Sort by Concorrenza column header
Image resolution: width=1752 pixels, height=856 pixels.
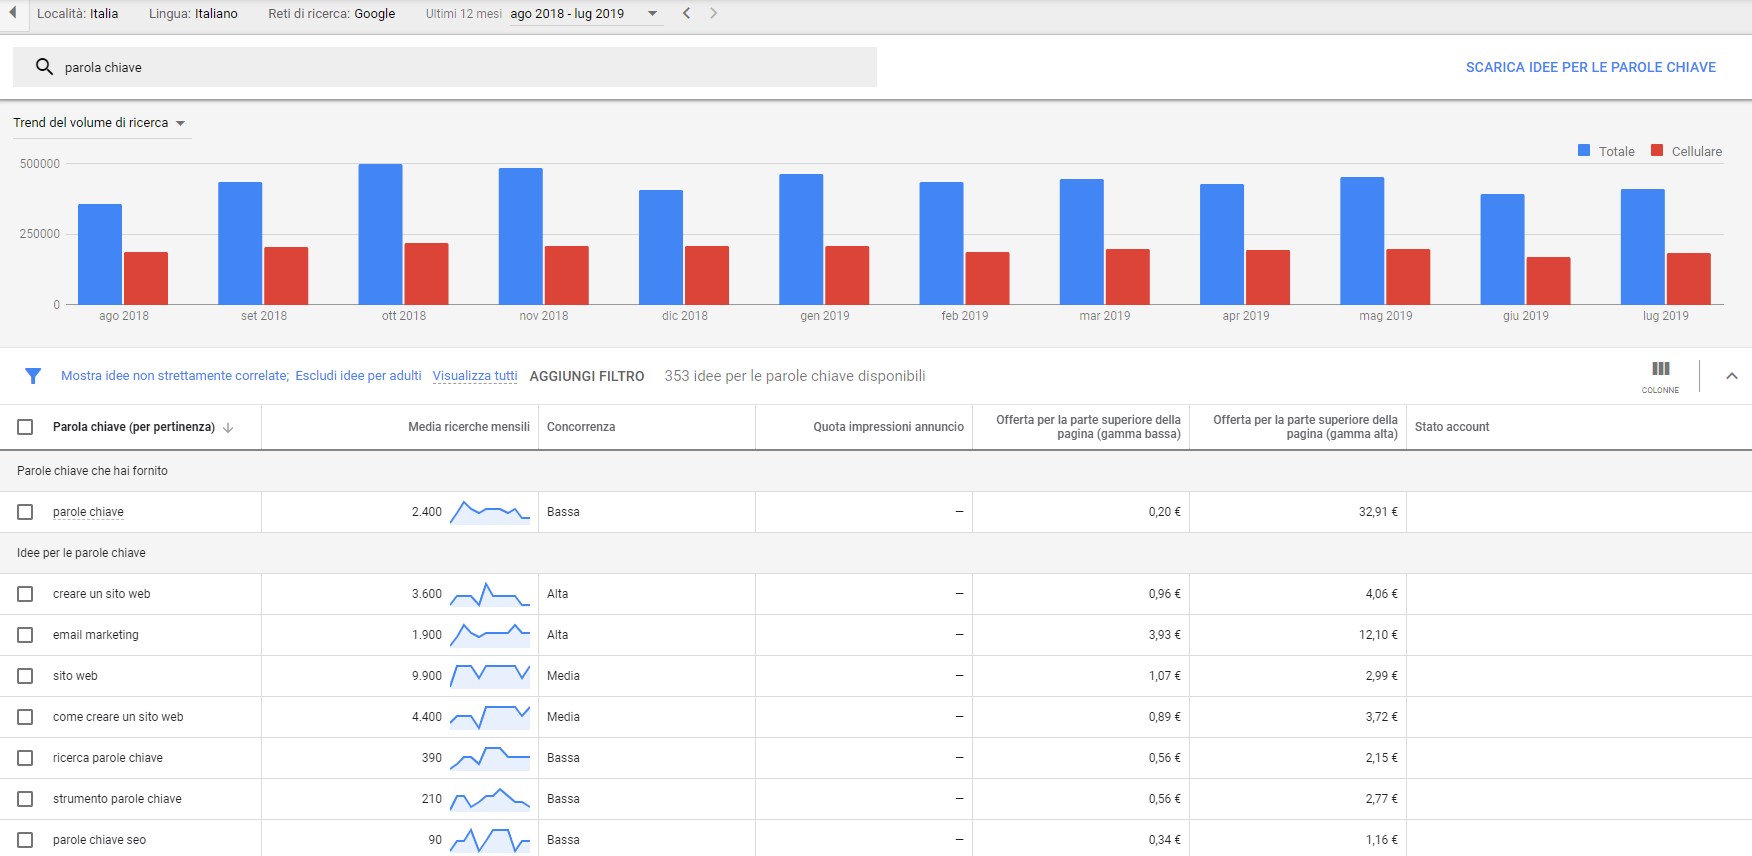tap(581, 427)
